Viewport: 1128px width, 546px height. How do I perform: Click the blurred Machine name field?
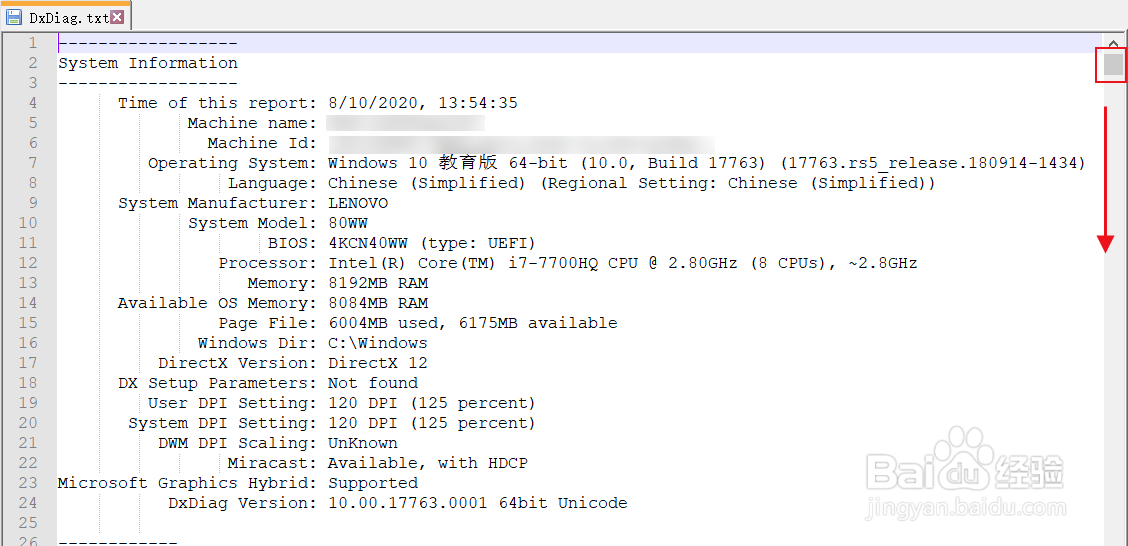[x=405, y=123]
